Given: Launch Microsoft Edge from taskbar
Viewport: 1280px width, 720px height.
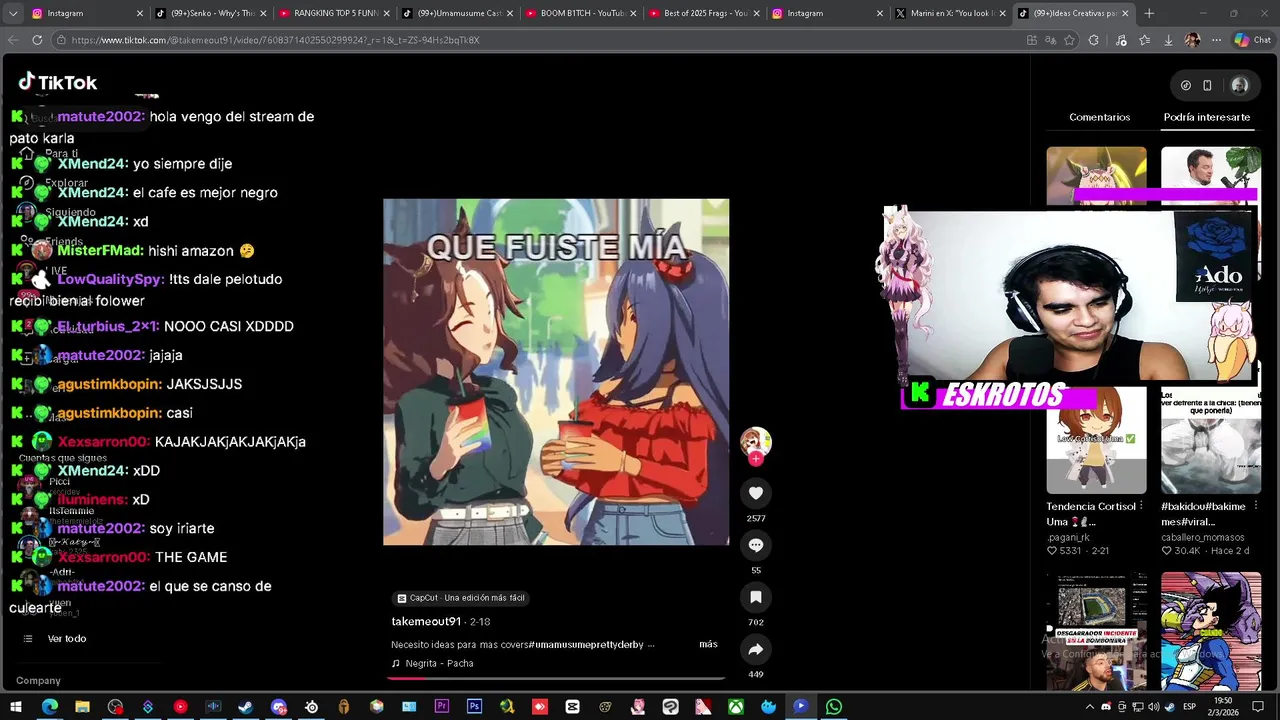Looking at the screenshot, I should click(x=50, y=707).
